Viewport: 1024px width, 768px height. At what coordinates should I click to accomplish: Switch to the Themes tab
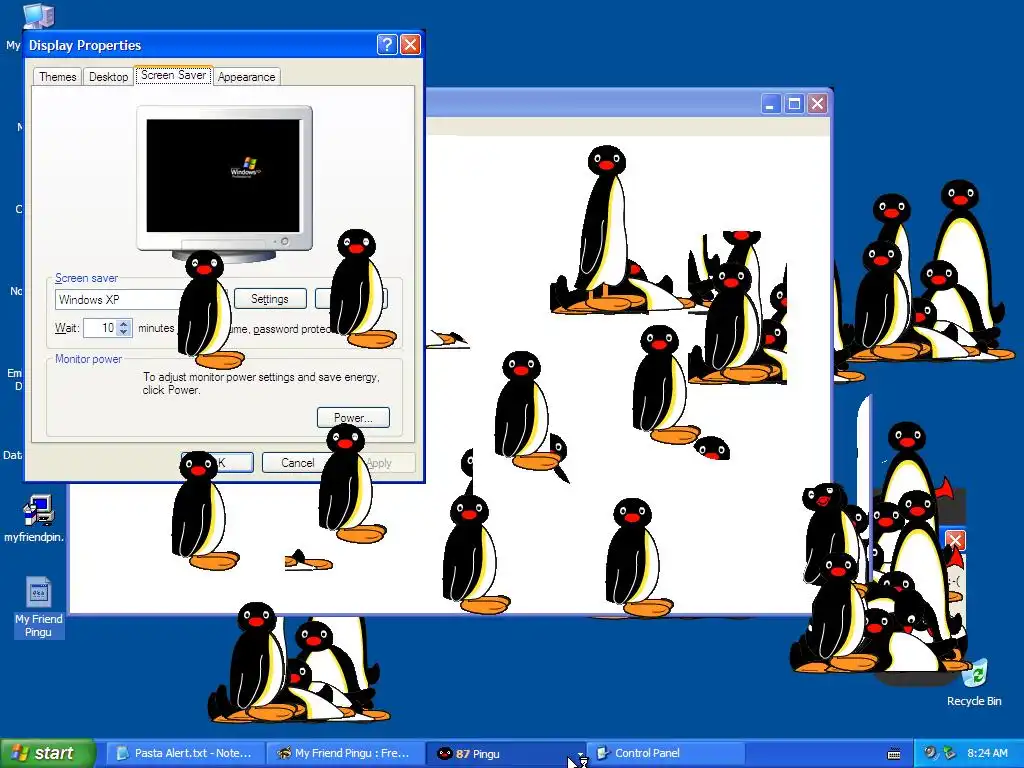pyautogui.click(x=57, y=77)
